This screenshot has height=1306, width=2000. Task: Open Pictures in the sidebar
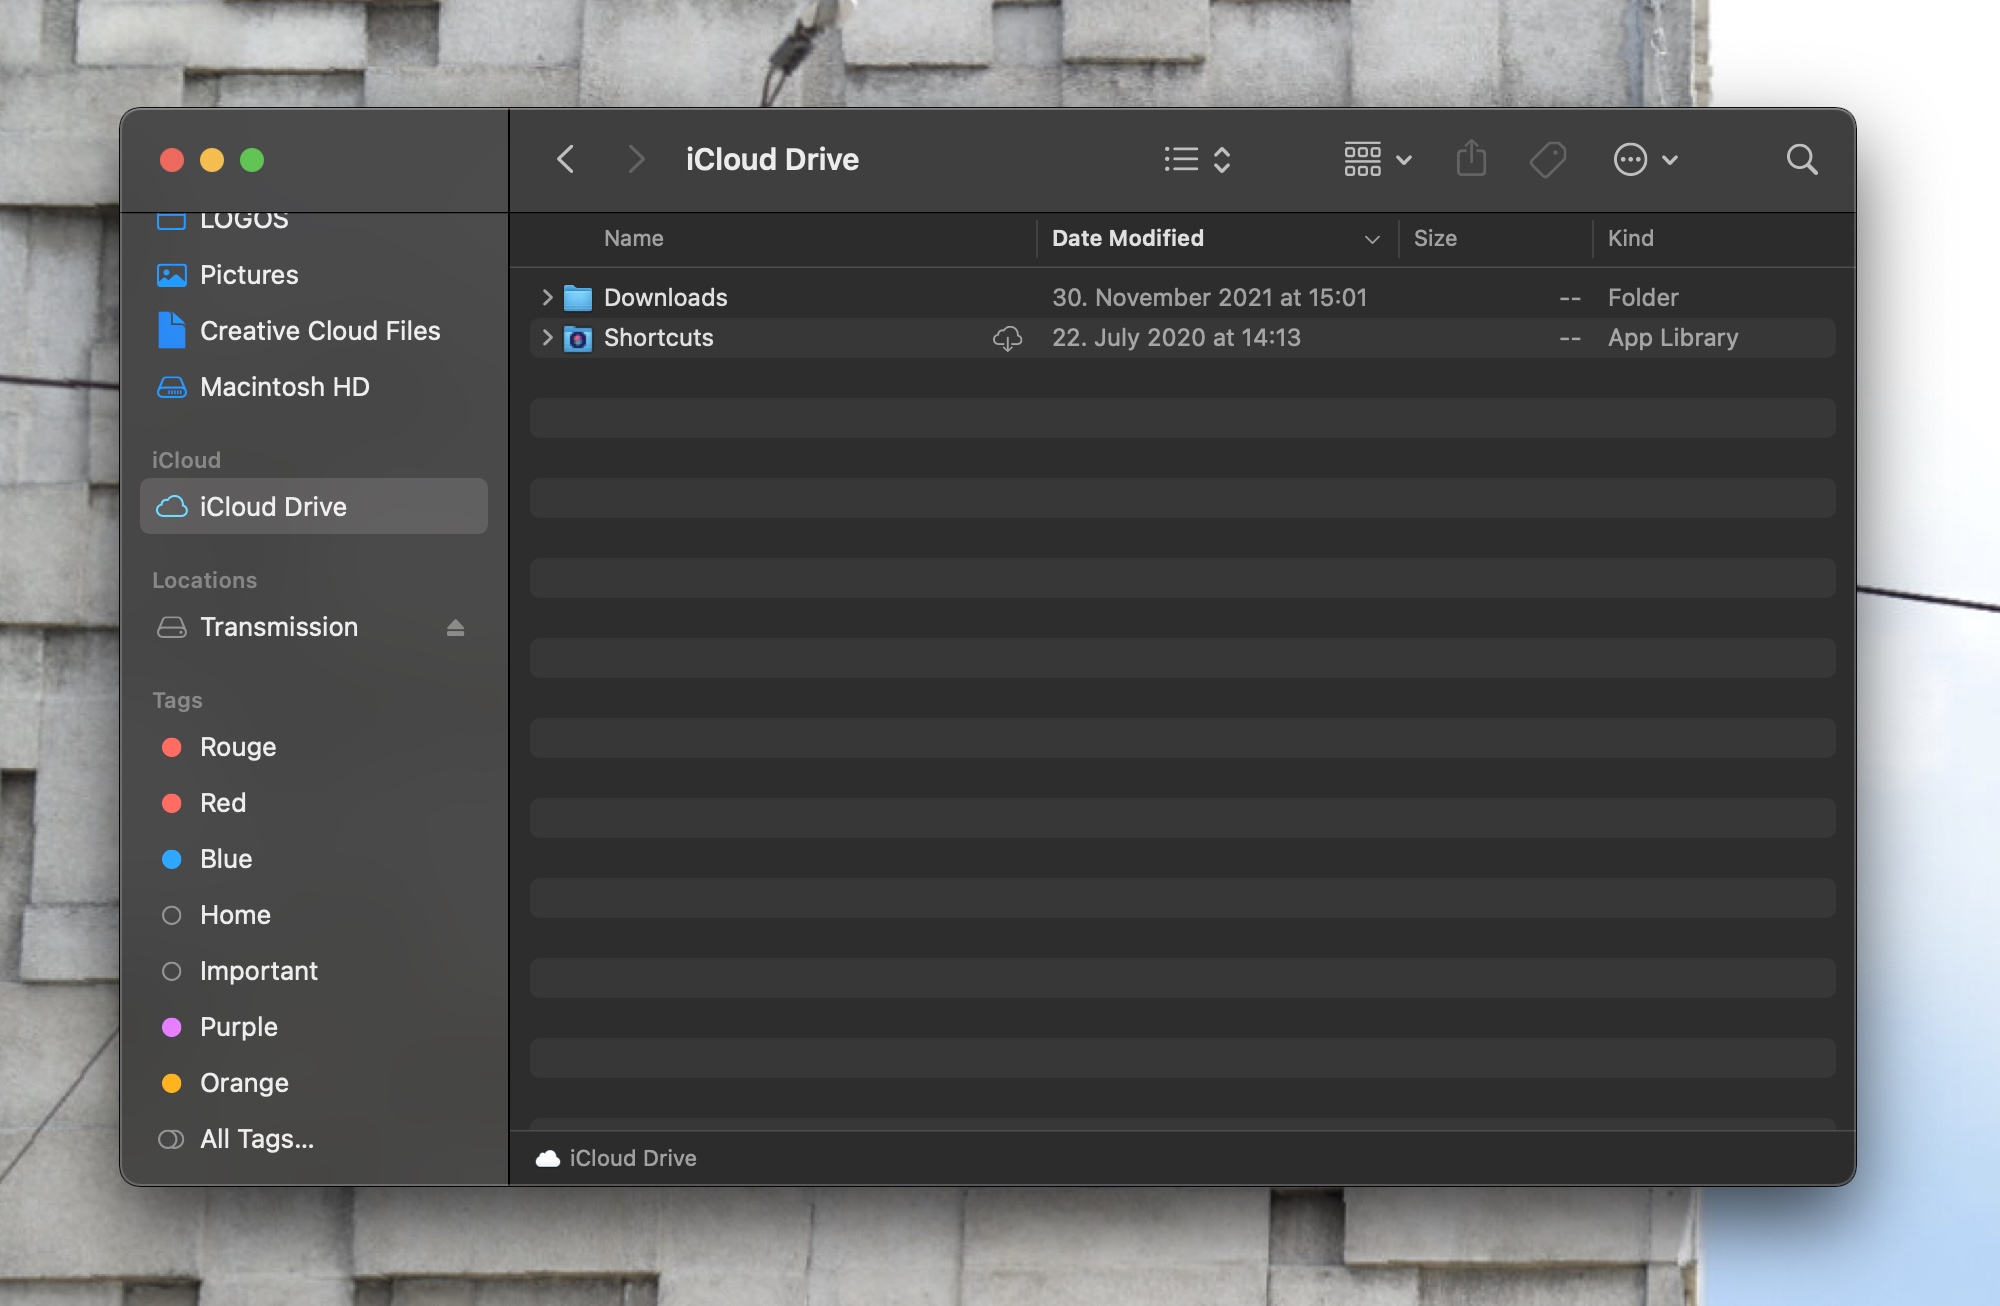(x=249, y=274)
